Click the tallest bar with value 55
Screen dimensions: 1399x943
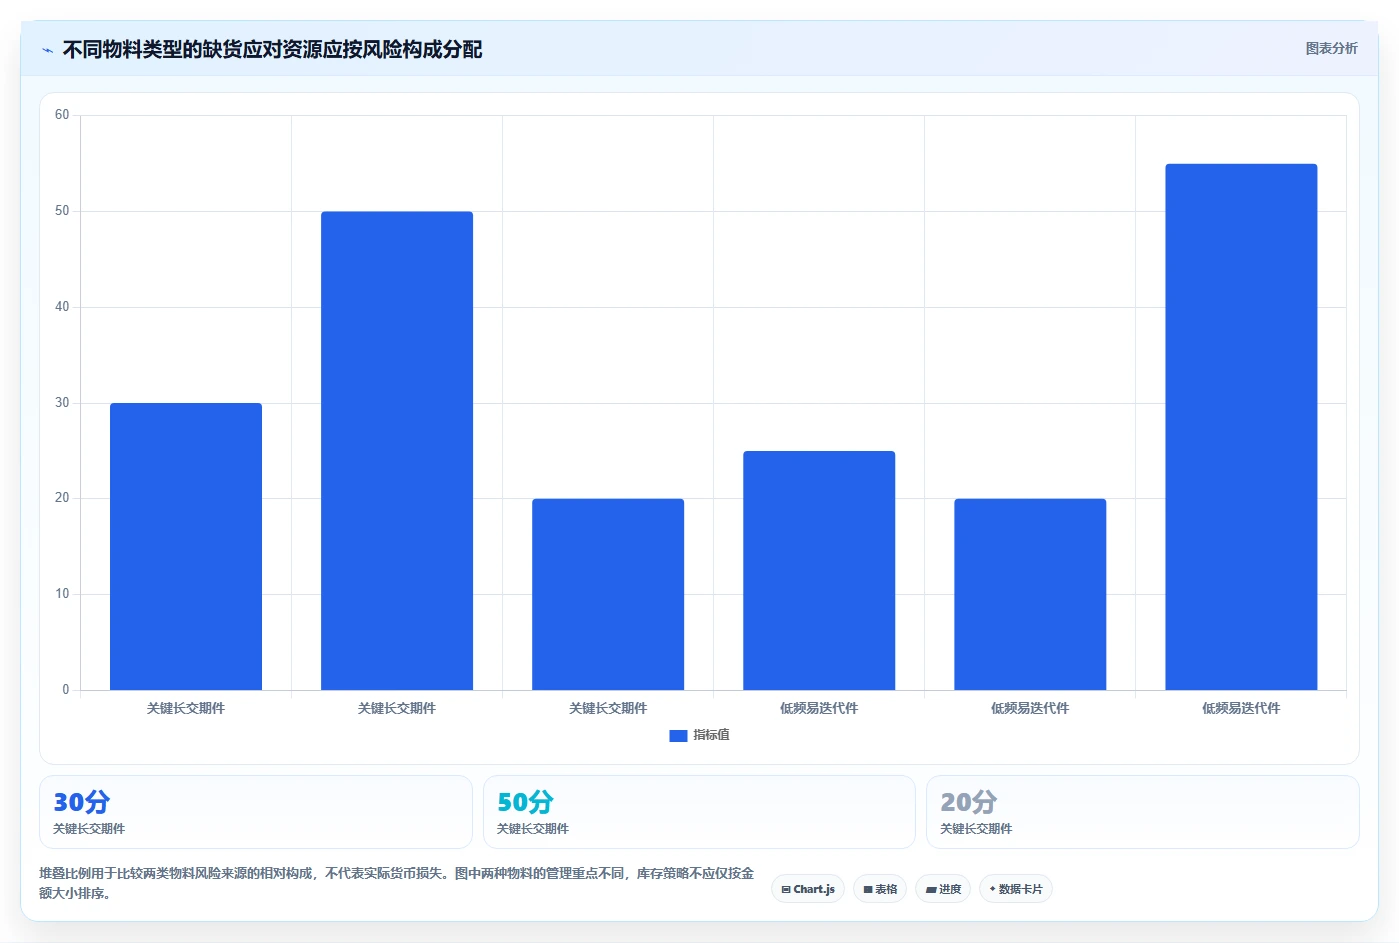[x=1241, y=427]
